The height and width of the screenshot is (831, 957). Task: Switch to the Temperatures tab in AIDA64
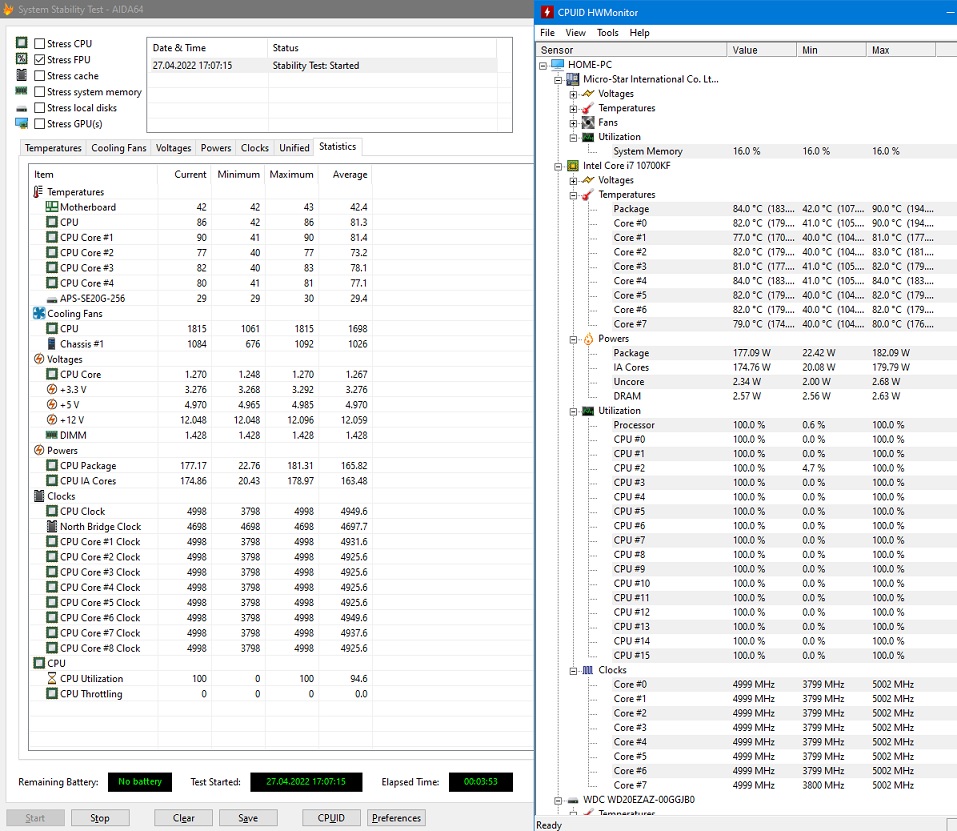[53, 148]
